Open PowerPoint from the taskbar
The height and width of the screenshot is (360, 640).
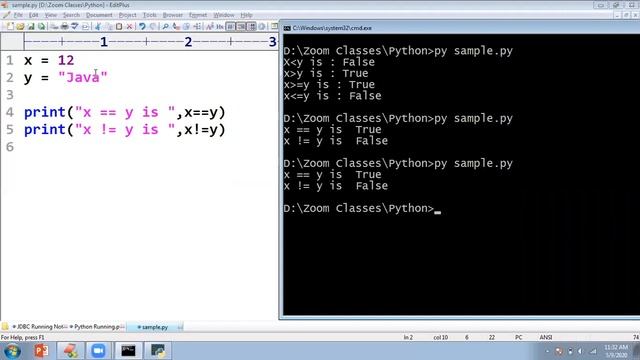(x=41, y=351)
